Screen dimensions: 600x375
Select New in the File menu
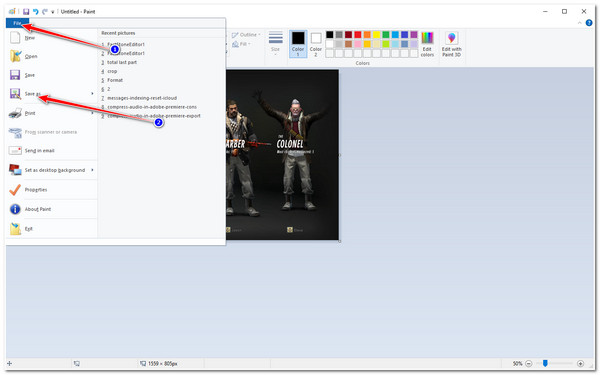[x=52, y=38]
